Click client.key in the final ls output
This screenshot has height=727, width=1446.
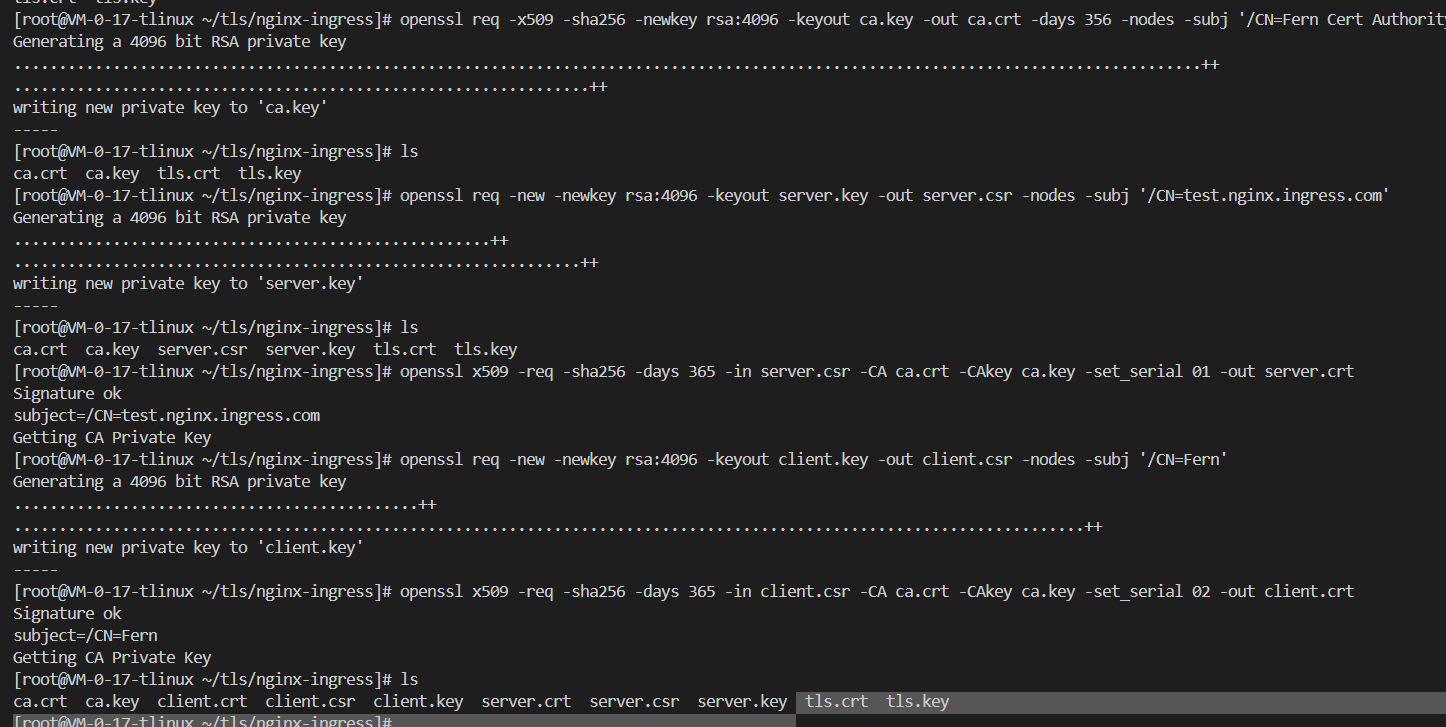(x=418, y=702)
